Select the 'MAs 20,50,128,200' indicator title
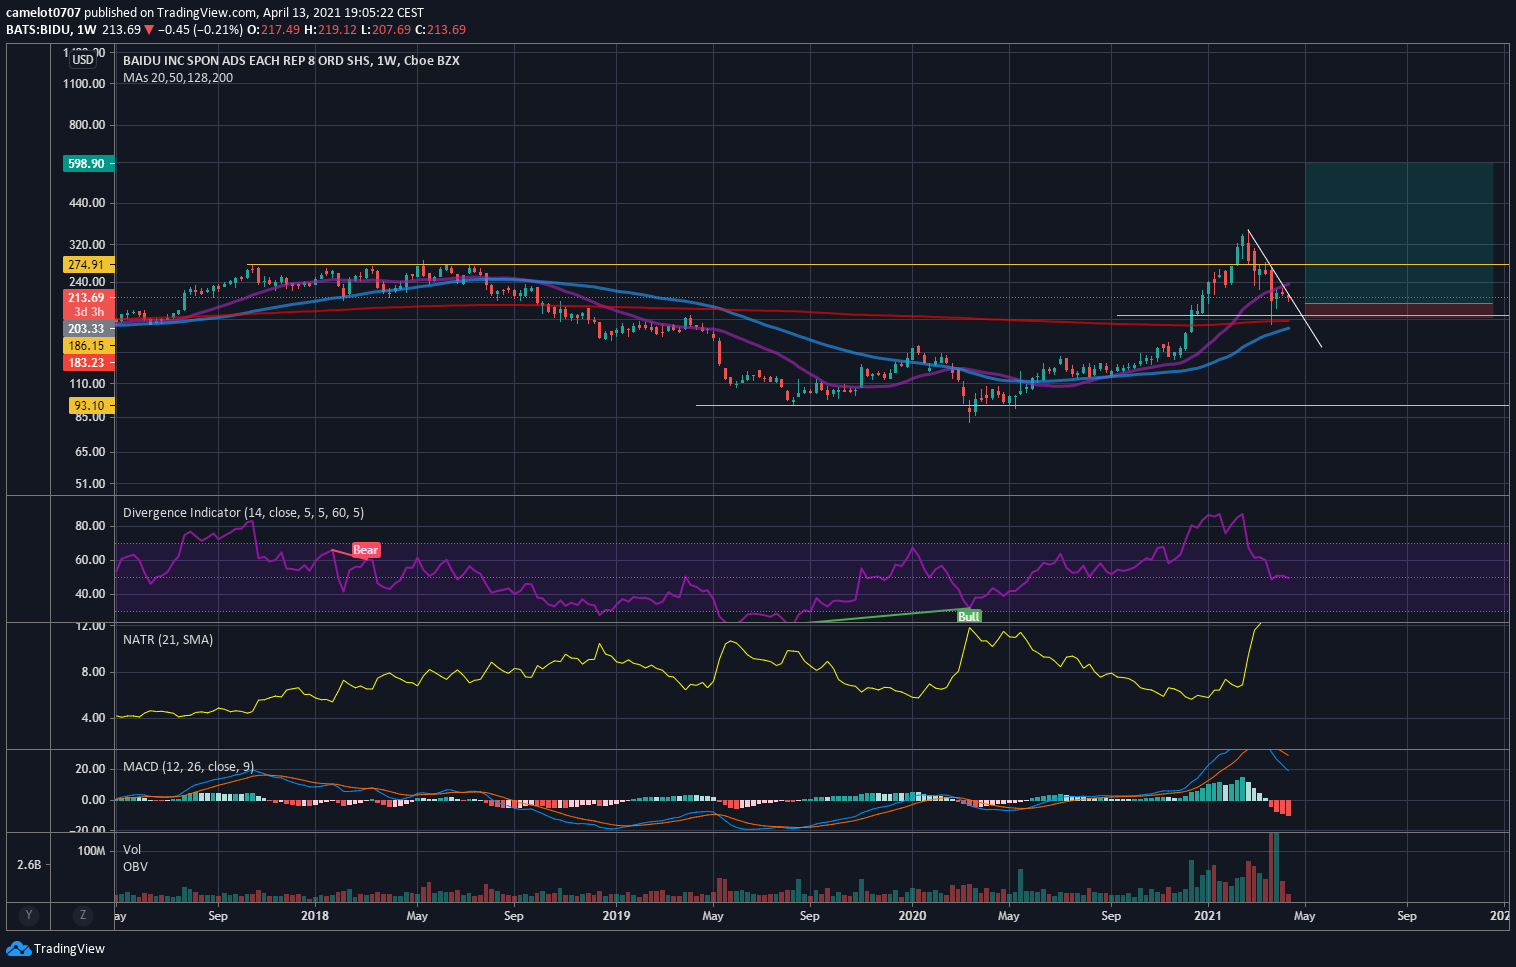The image size is (1516, 967). (178, 77)
